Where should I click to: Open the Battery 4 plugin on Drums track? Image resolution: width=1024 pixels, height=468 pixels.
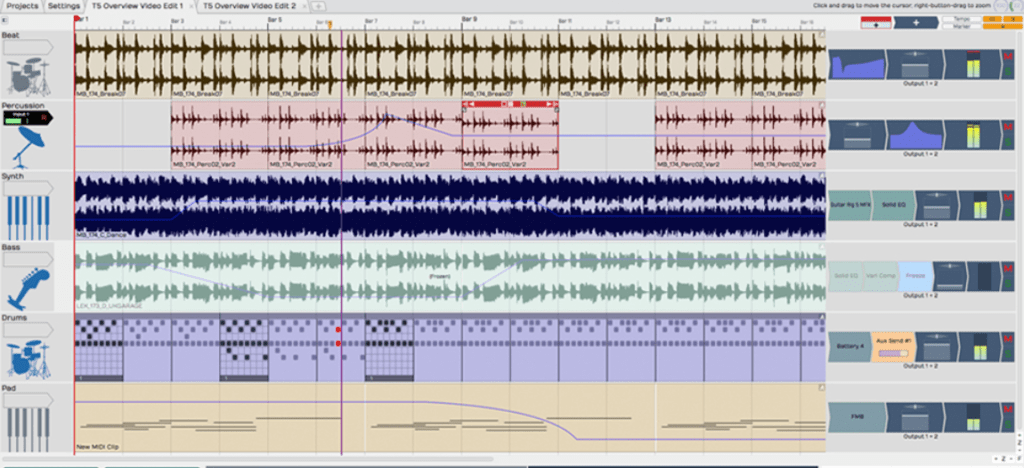[850, 346]
